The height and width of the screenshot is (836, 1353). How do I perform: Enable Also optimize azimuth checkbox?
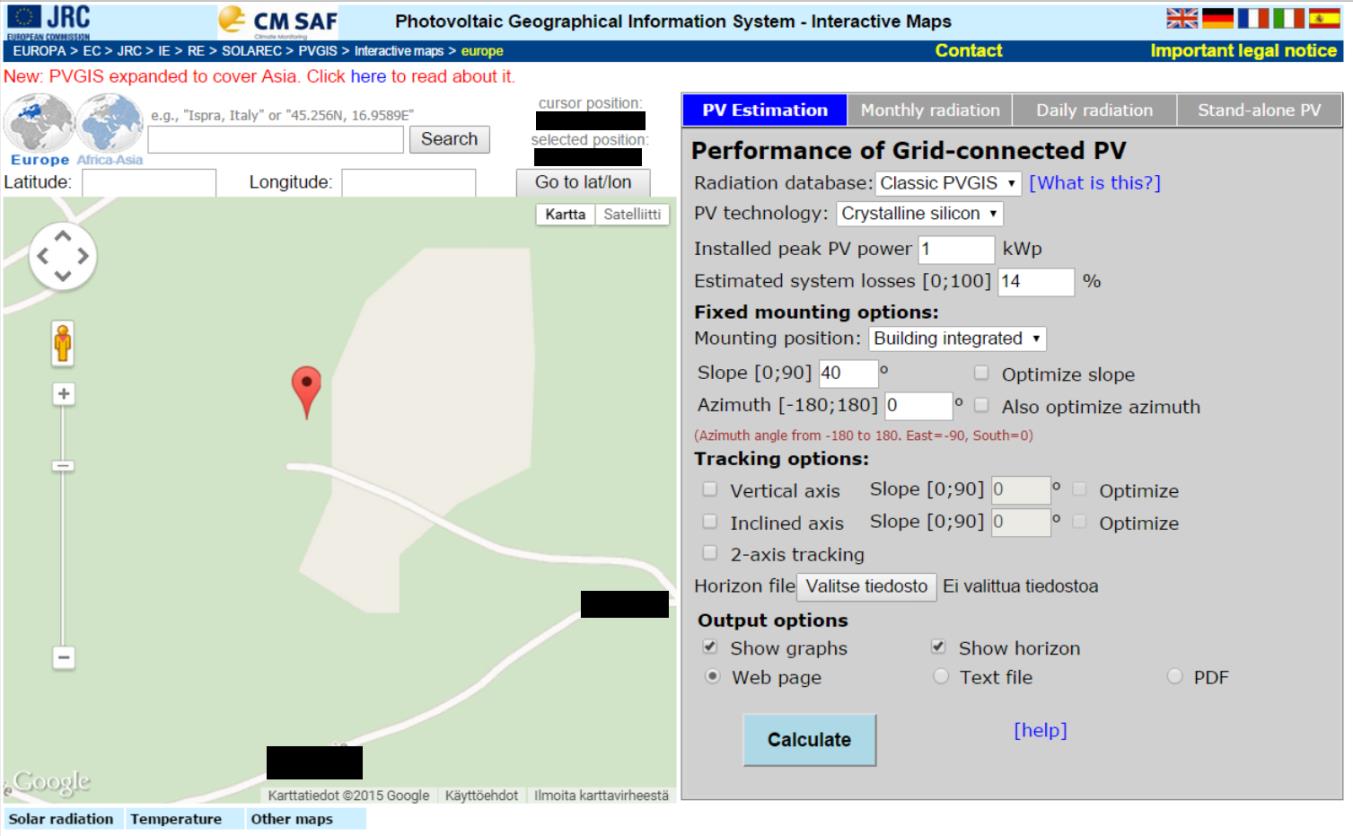pyautogui.click(x=982, y=406)
